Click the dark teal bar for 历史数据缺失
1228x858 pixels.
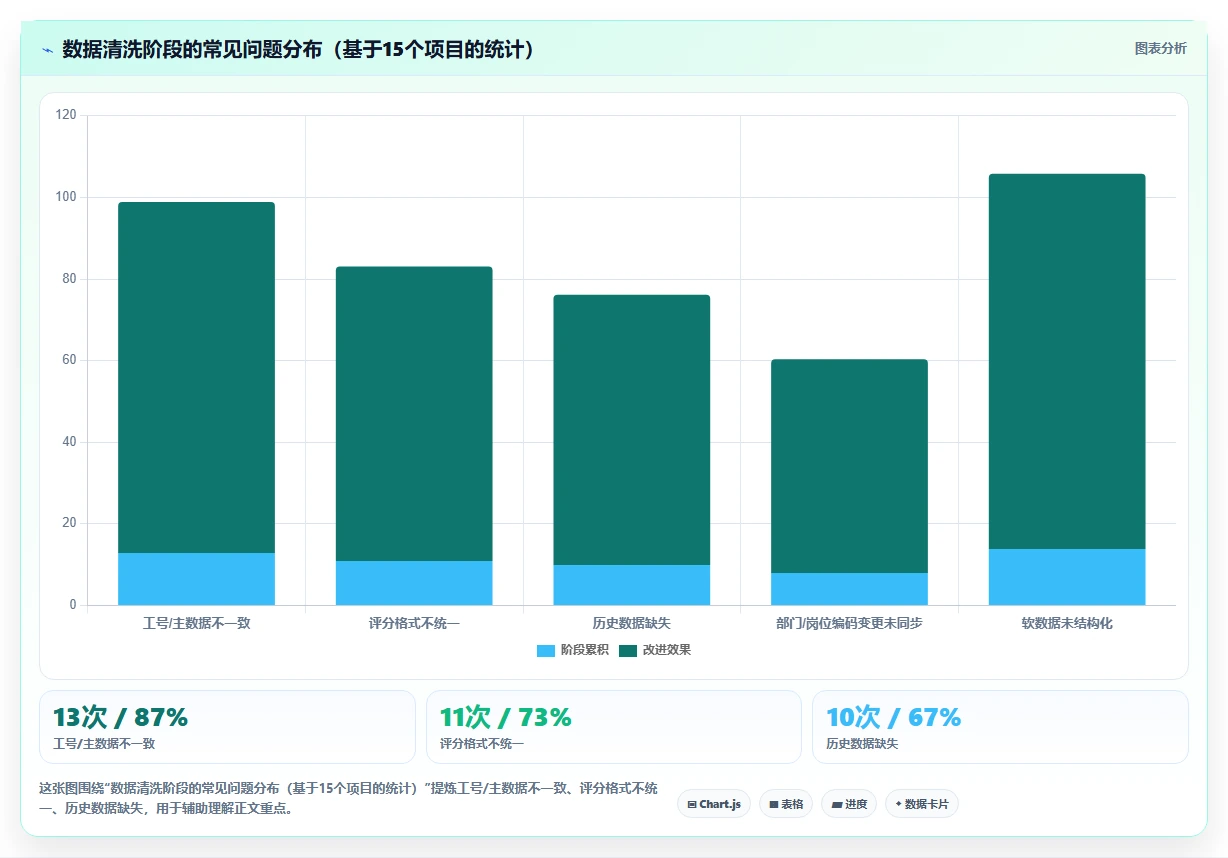point(632,430)
